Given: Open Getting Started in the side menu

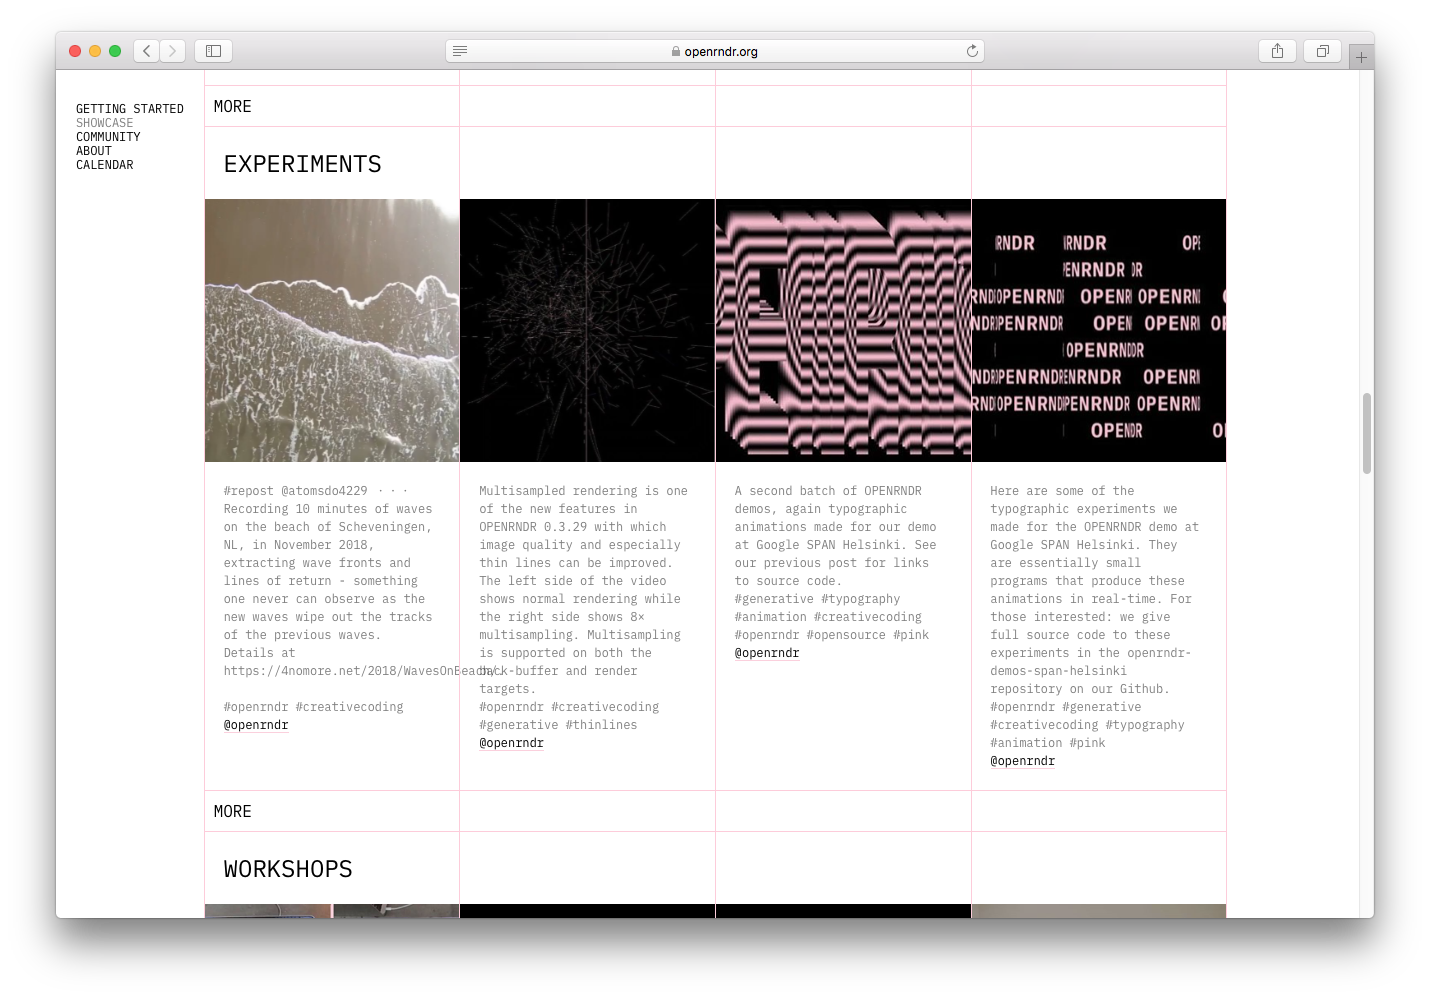Looking at the screenshot, I should (x=130, y=109).
